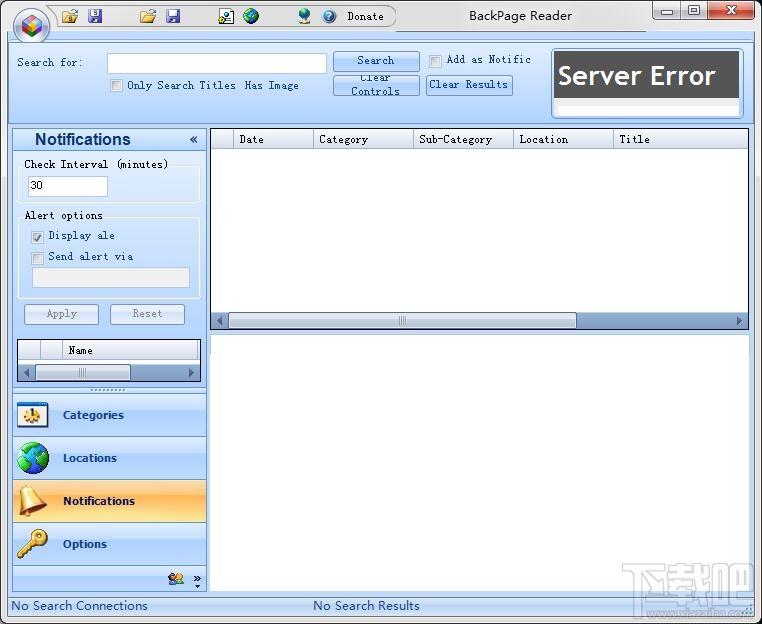762x624 pixels.
Task: Click the plain open folder toolbar icon
Action: coord(148,16)
